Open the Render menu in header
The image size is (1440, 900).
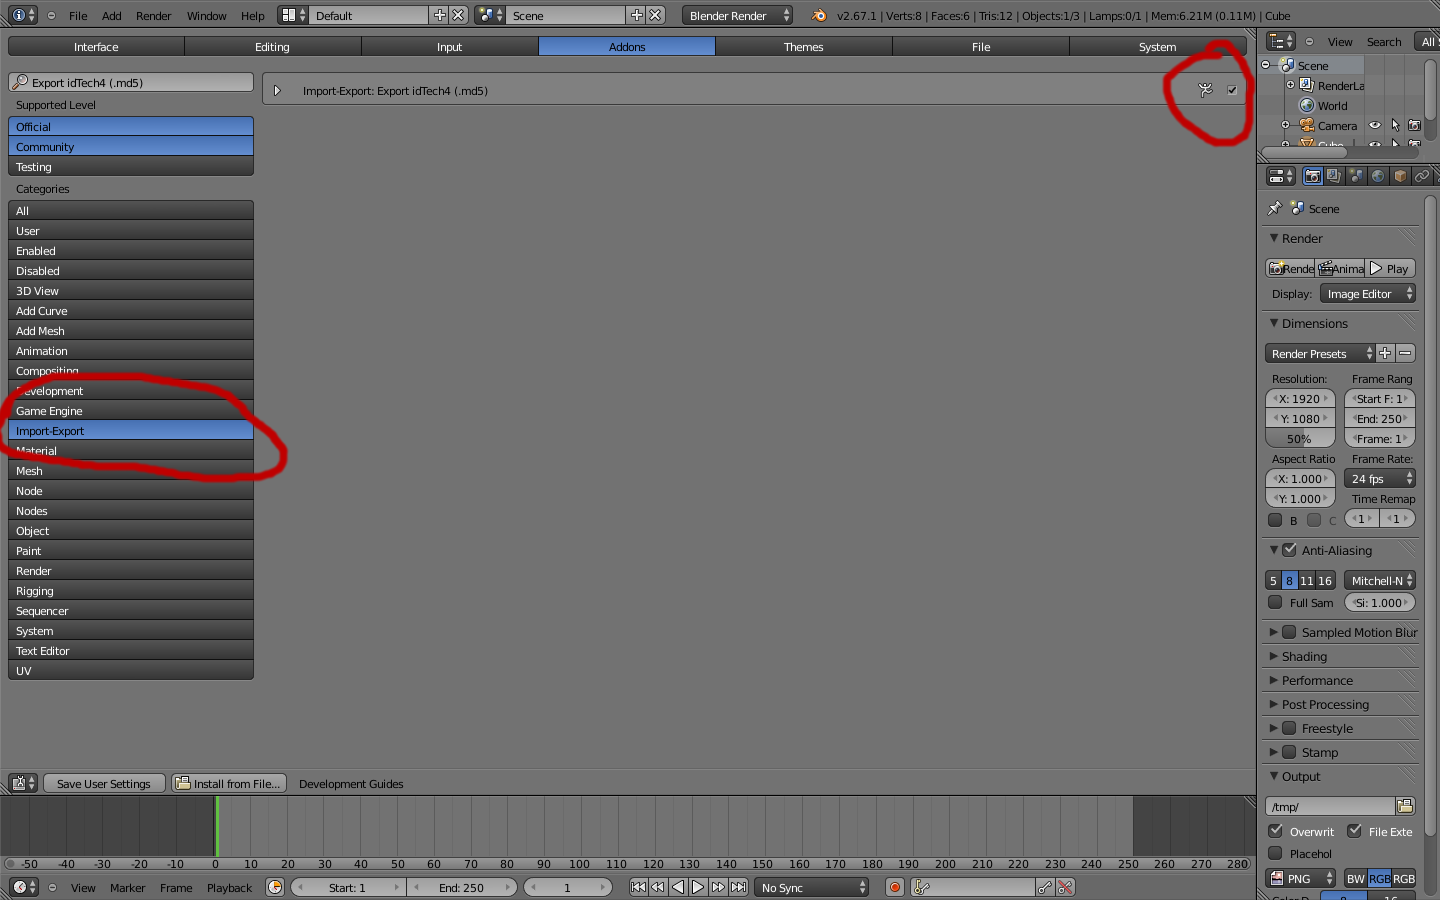click(x=154, y=15)
